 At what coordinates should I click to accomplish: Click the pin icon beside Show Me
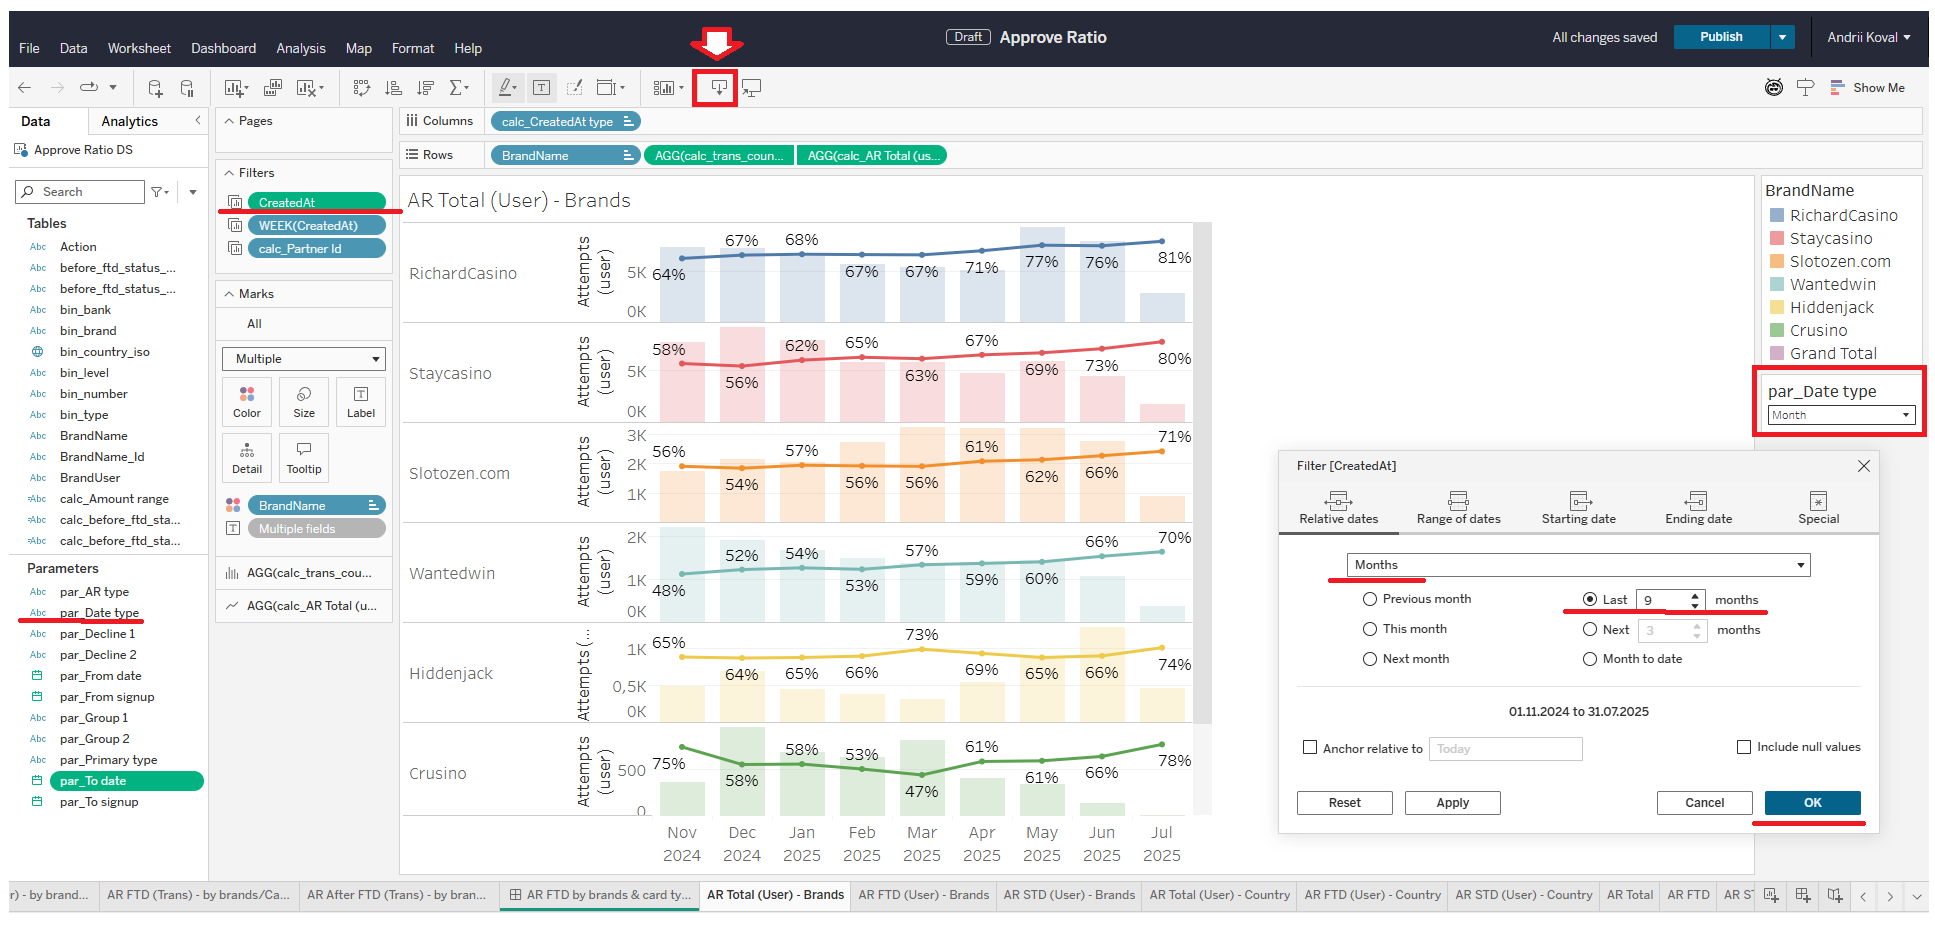(1805, 88)
